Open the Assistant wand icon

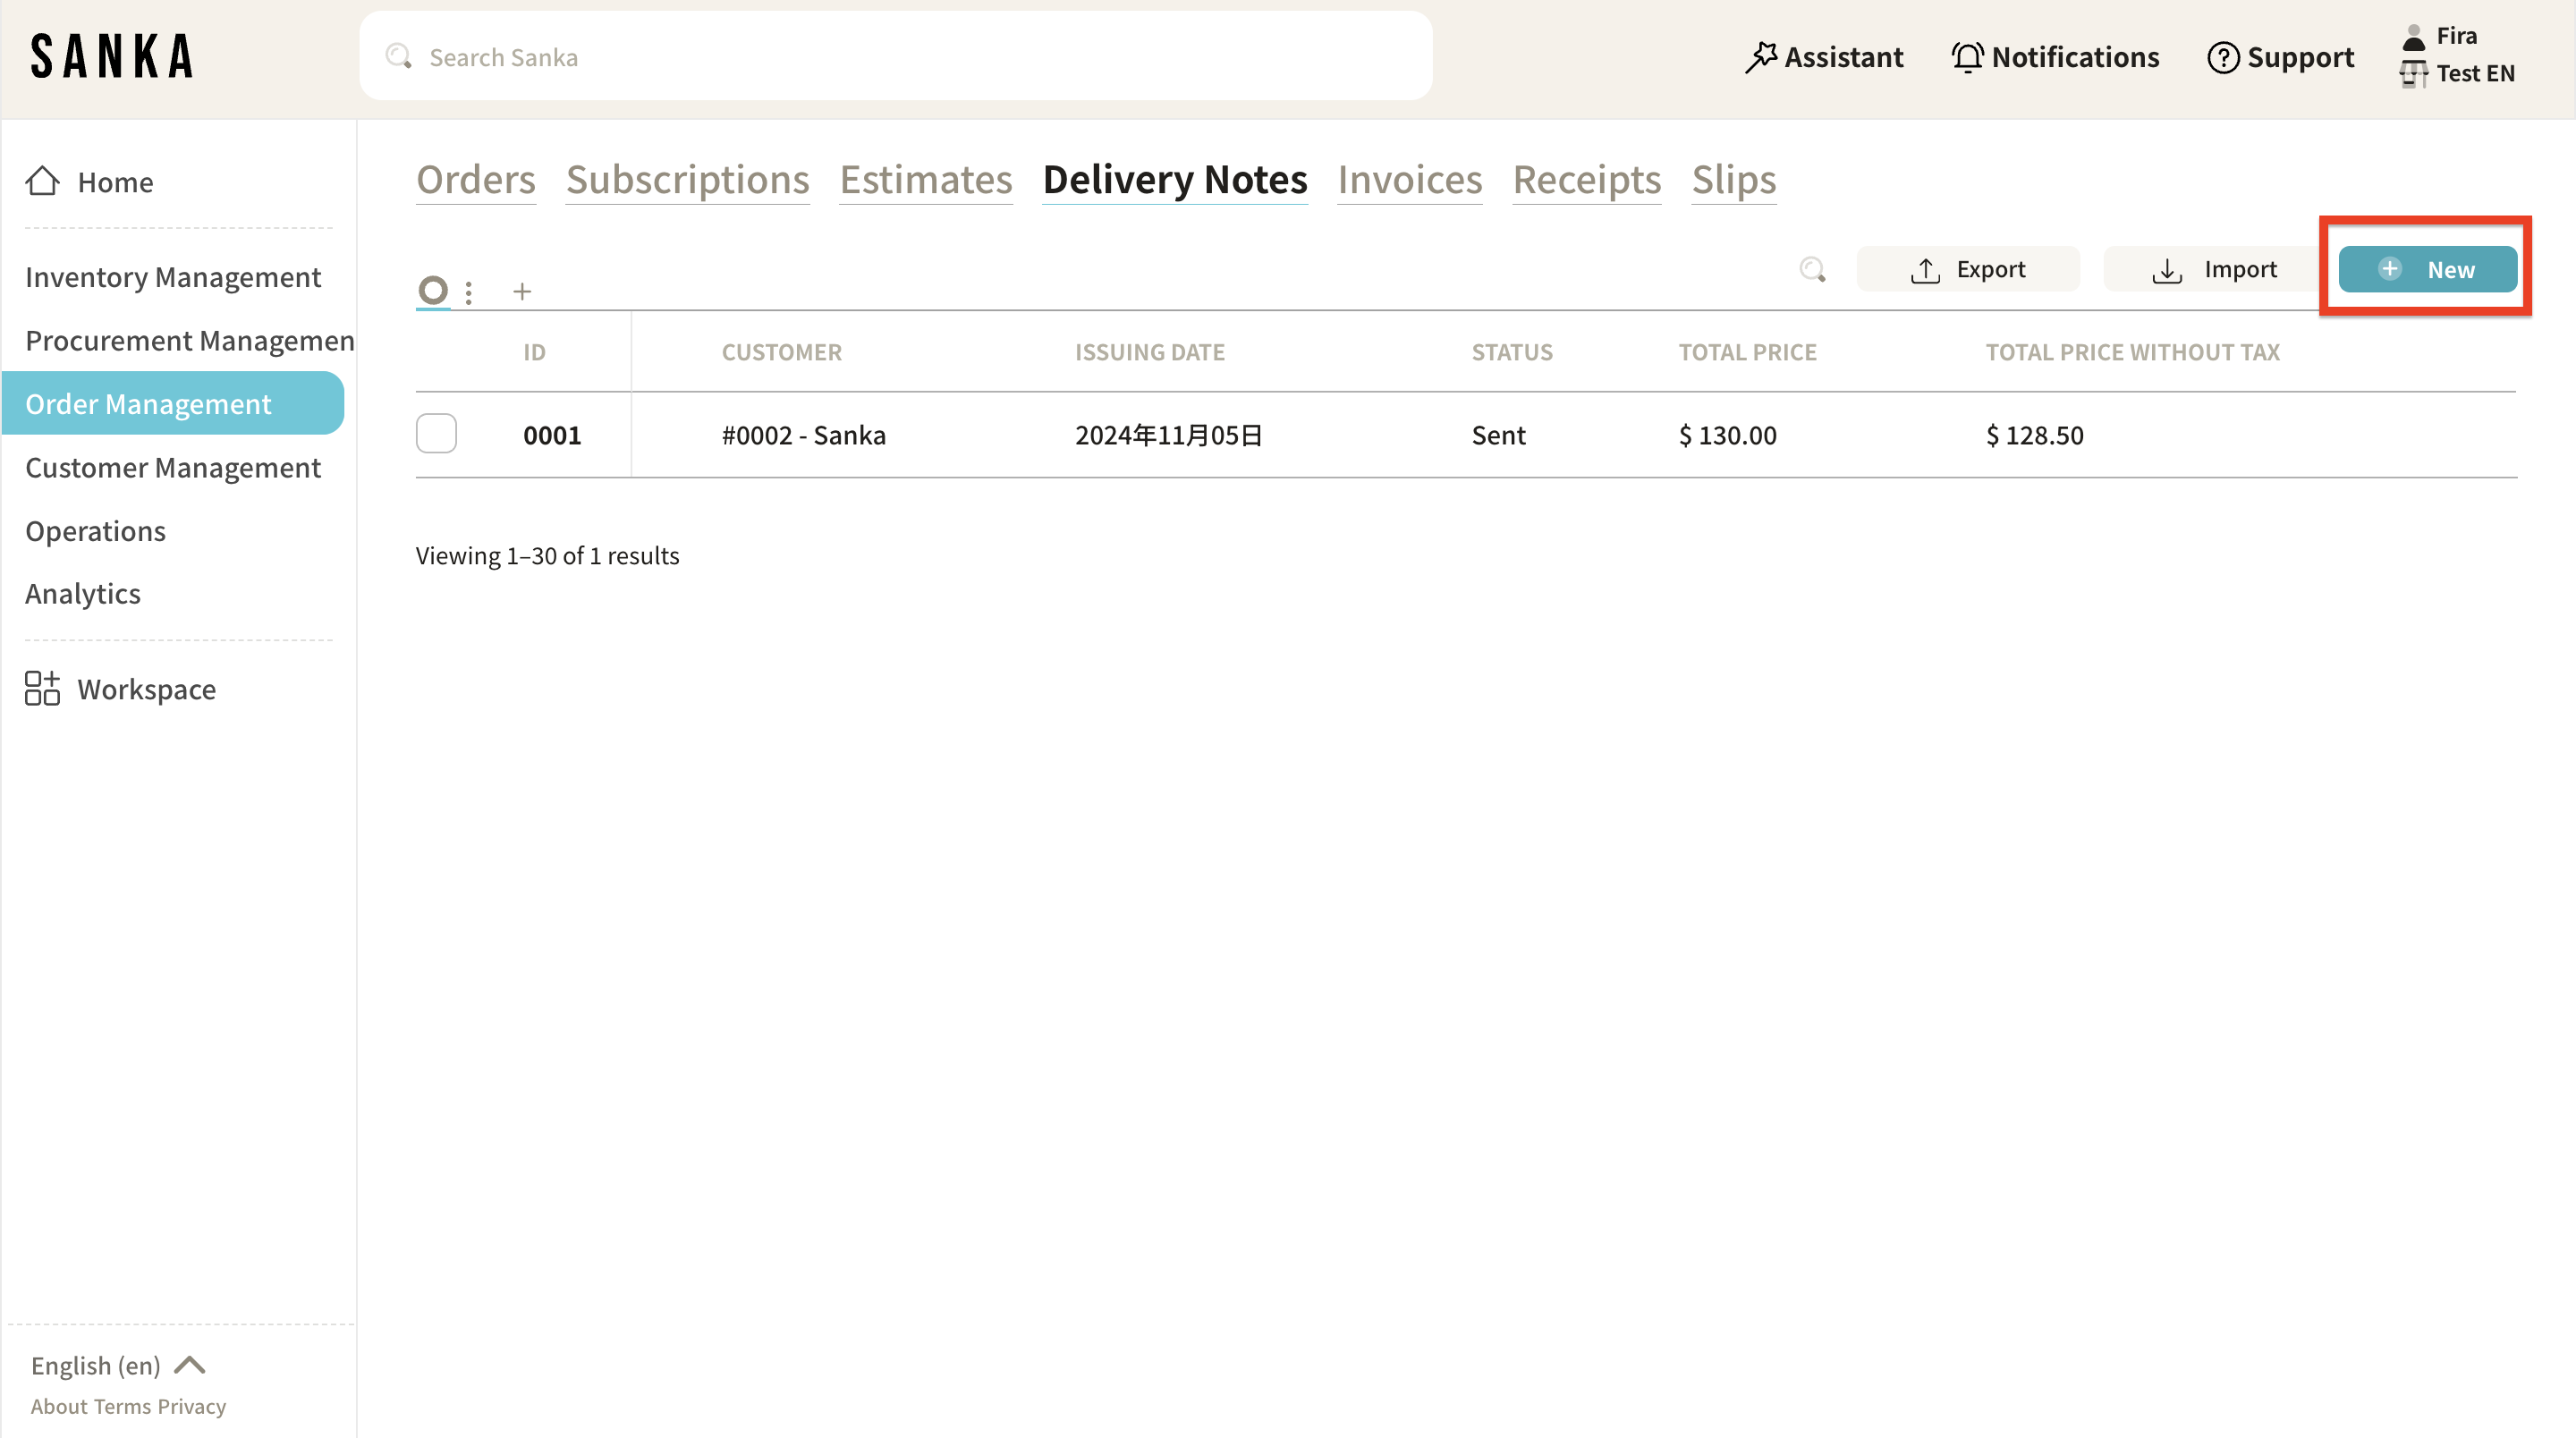pos(1760,57)
